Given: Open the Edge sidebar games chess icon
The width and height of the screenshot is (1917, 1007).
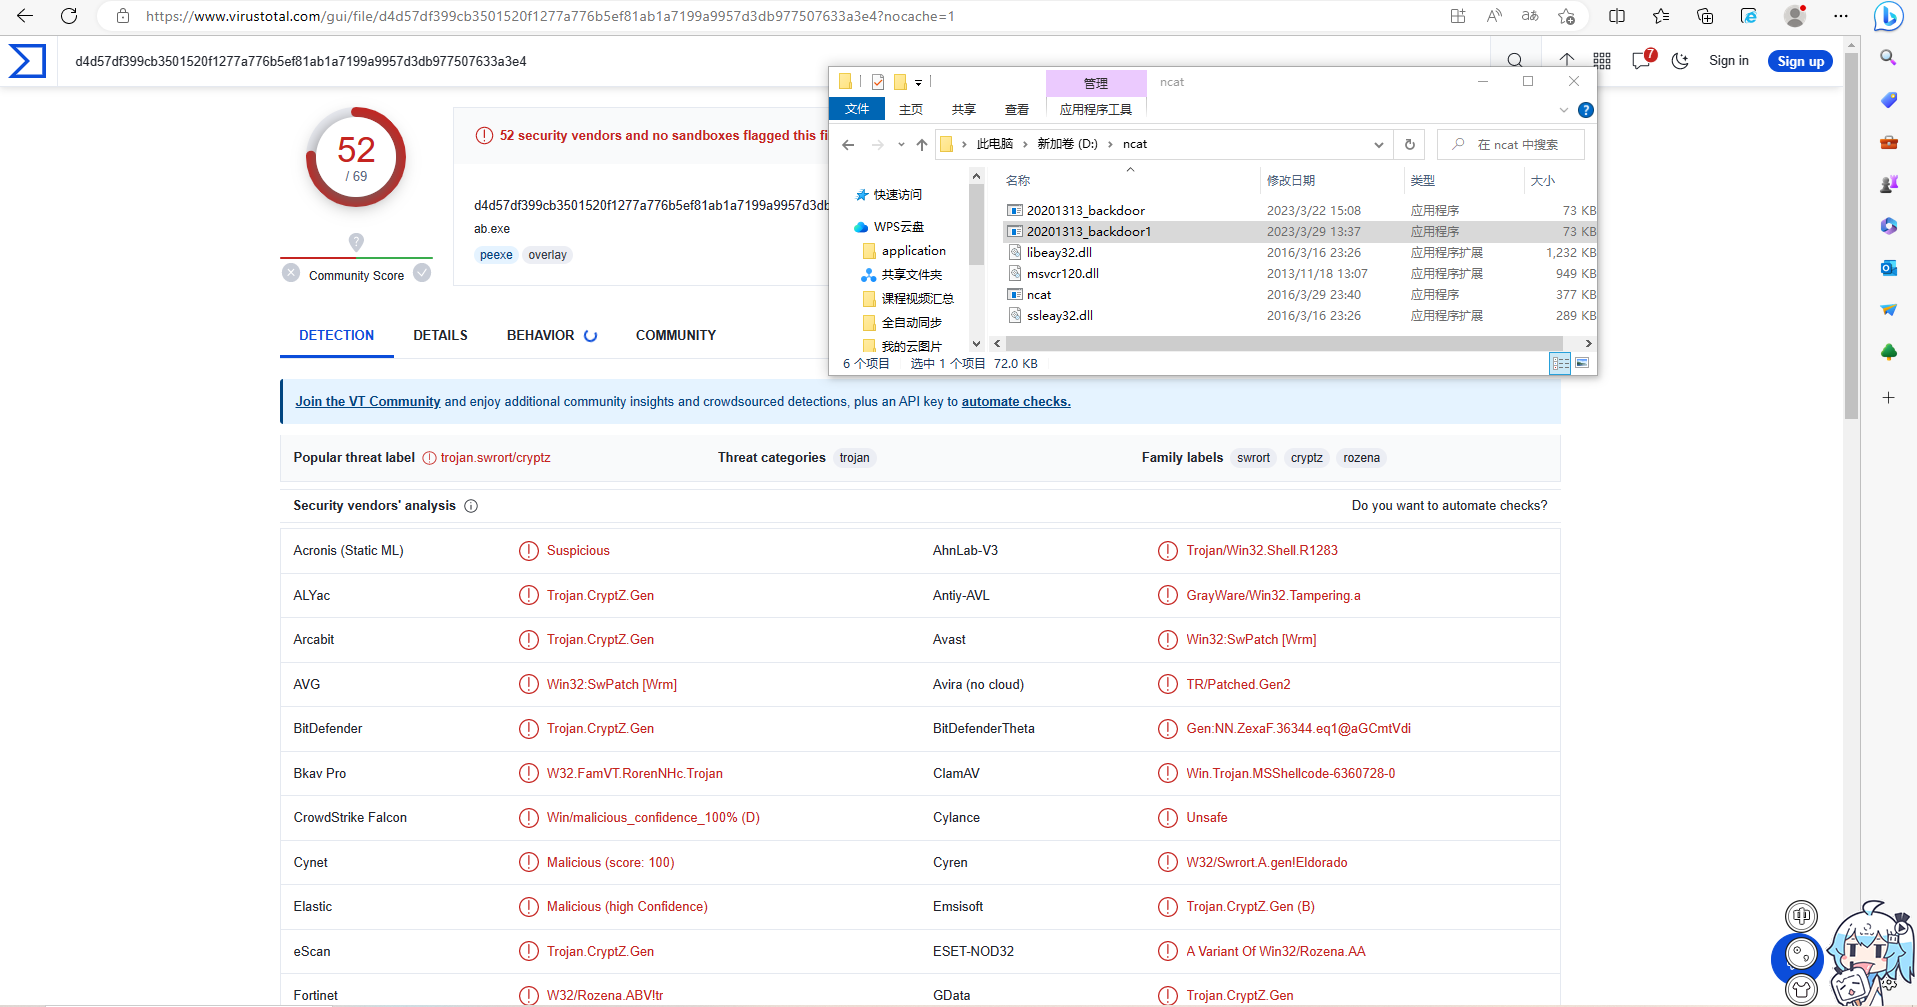Looking at the screenshot, I should pyautogui.click(x=1888, y=184).
